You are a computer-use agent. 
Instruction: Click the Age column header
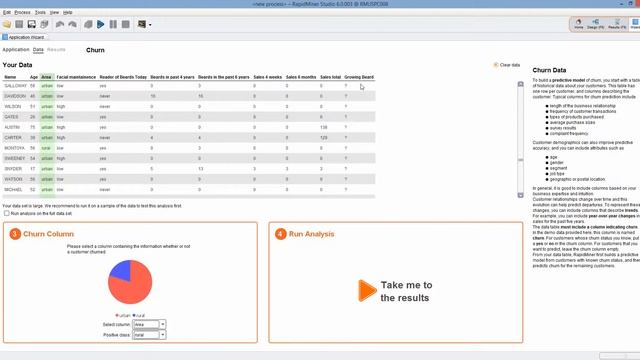click(33, 77)
